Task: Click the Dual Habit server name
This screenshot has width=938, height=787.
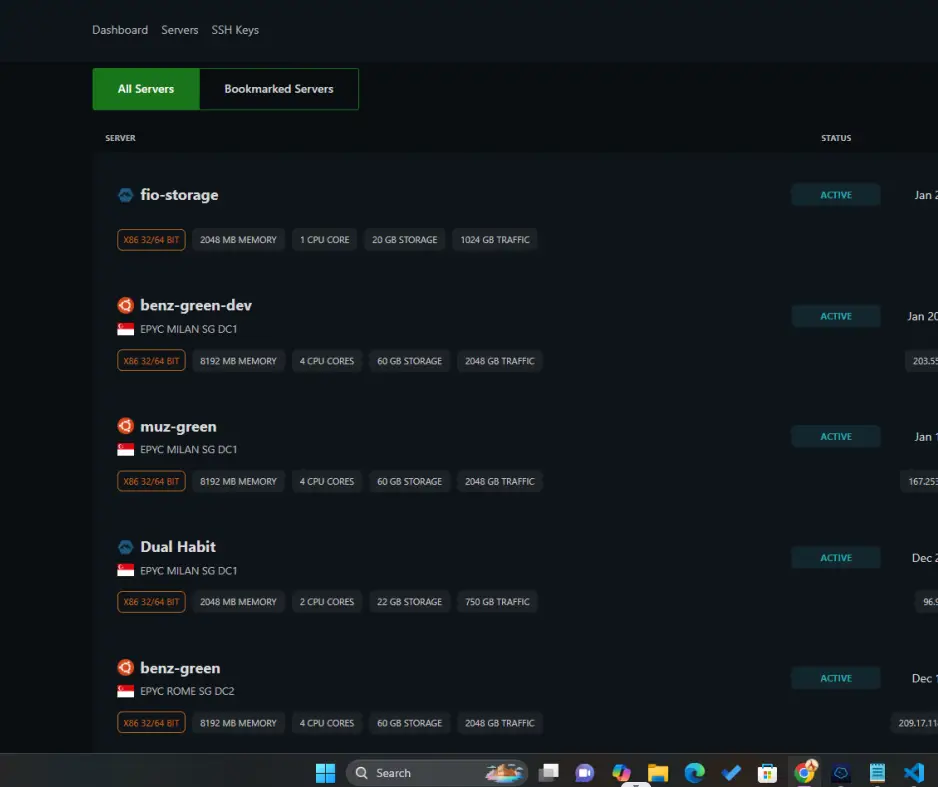Action: coord(178,547)
